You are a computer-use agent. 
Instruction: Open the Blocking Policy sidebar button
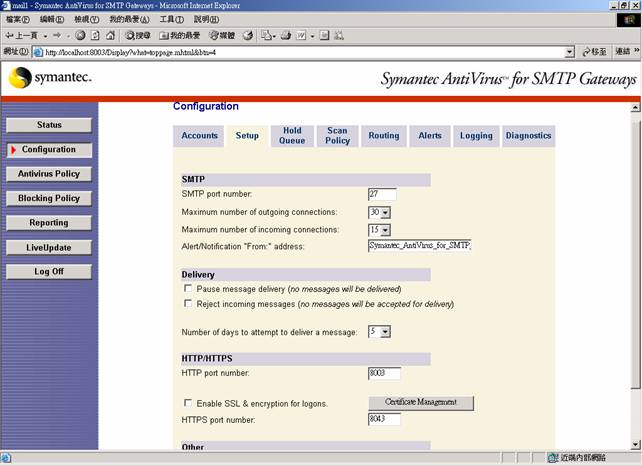click(x=49, y=198)
